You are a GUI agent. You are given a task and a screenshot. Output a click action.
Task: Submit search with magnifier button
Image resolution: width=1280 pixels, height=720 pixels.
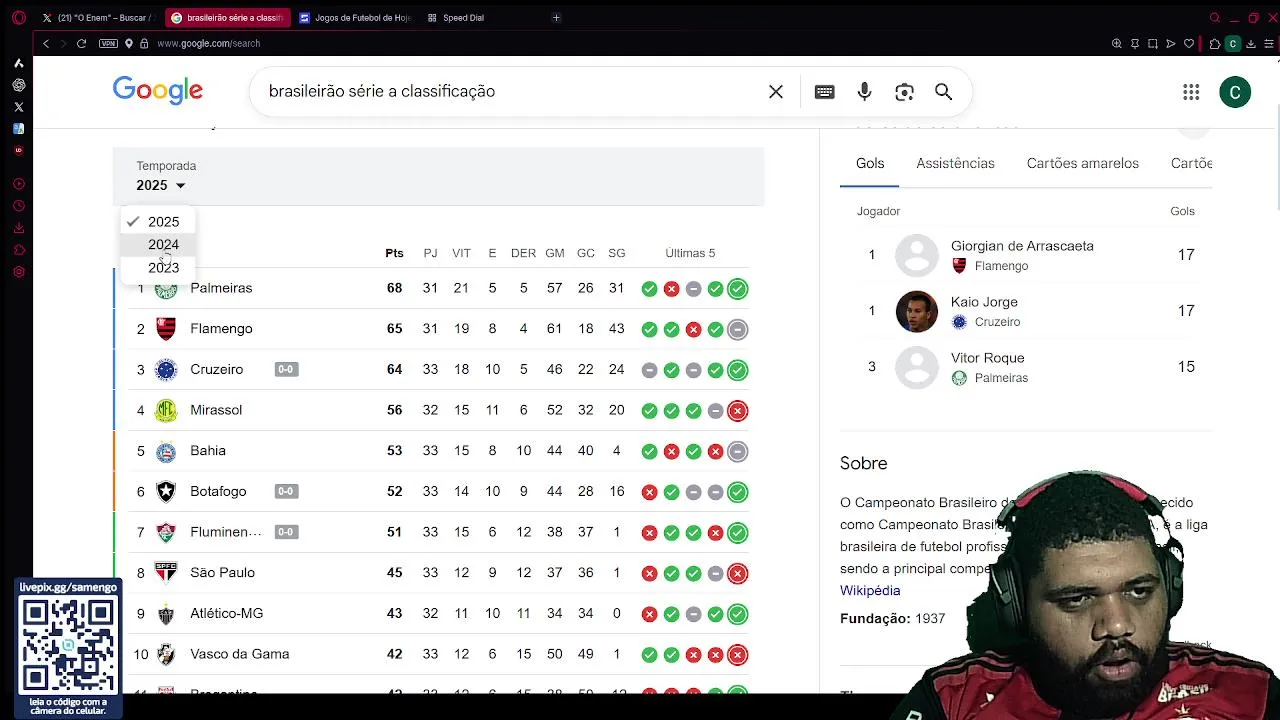pyautogui.click(x=943, y=91)
